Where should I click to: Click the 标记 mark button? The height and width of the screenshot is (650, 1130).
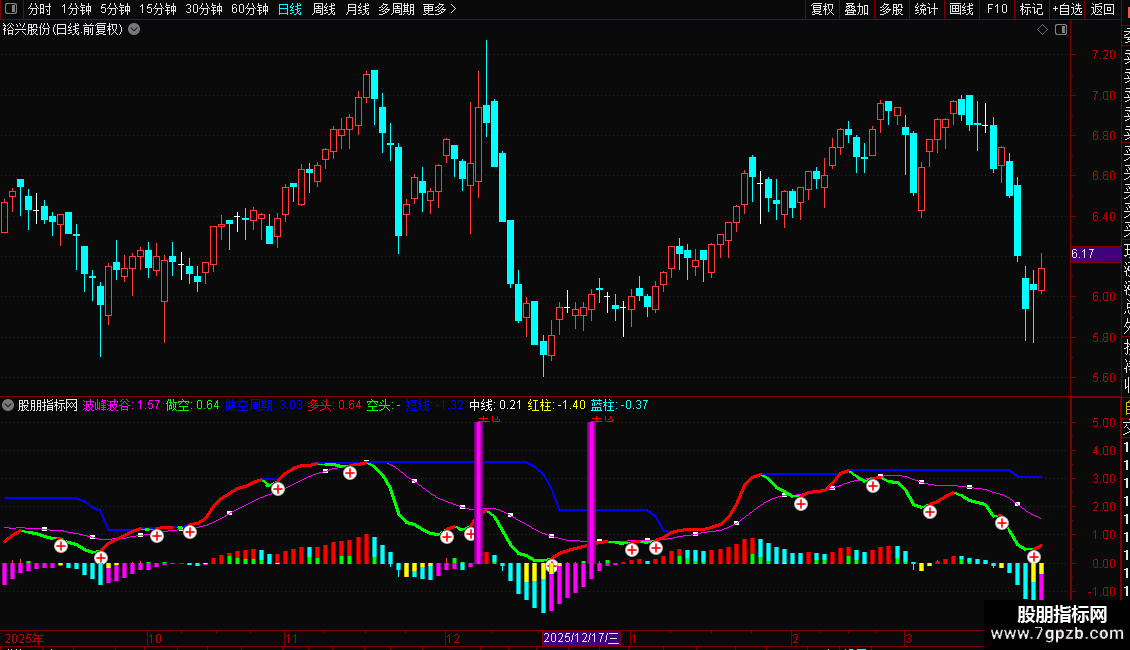1031,9
